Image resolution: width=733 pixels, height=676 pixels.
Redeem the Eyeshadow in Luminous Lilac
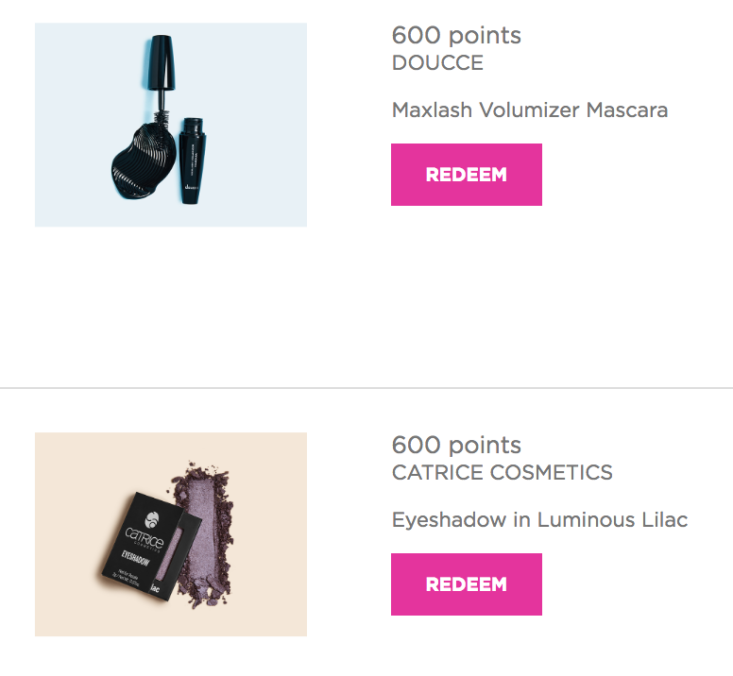point(466,584)
